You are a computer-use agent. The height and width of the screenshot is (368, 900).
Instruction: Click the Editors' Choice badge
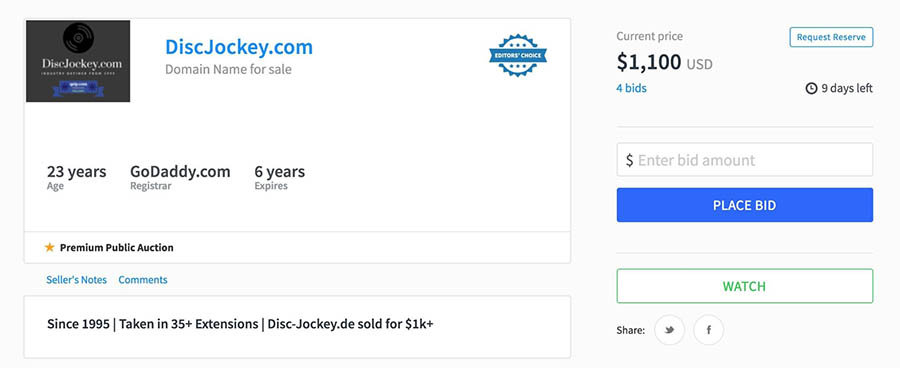pyautogui.click(x=518, y=55)
